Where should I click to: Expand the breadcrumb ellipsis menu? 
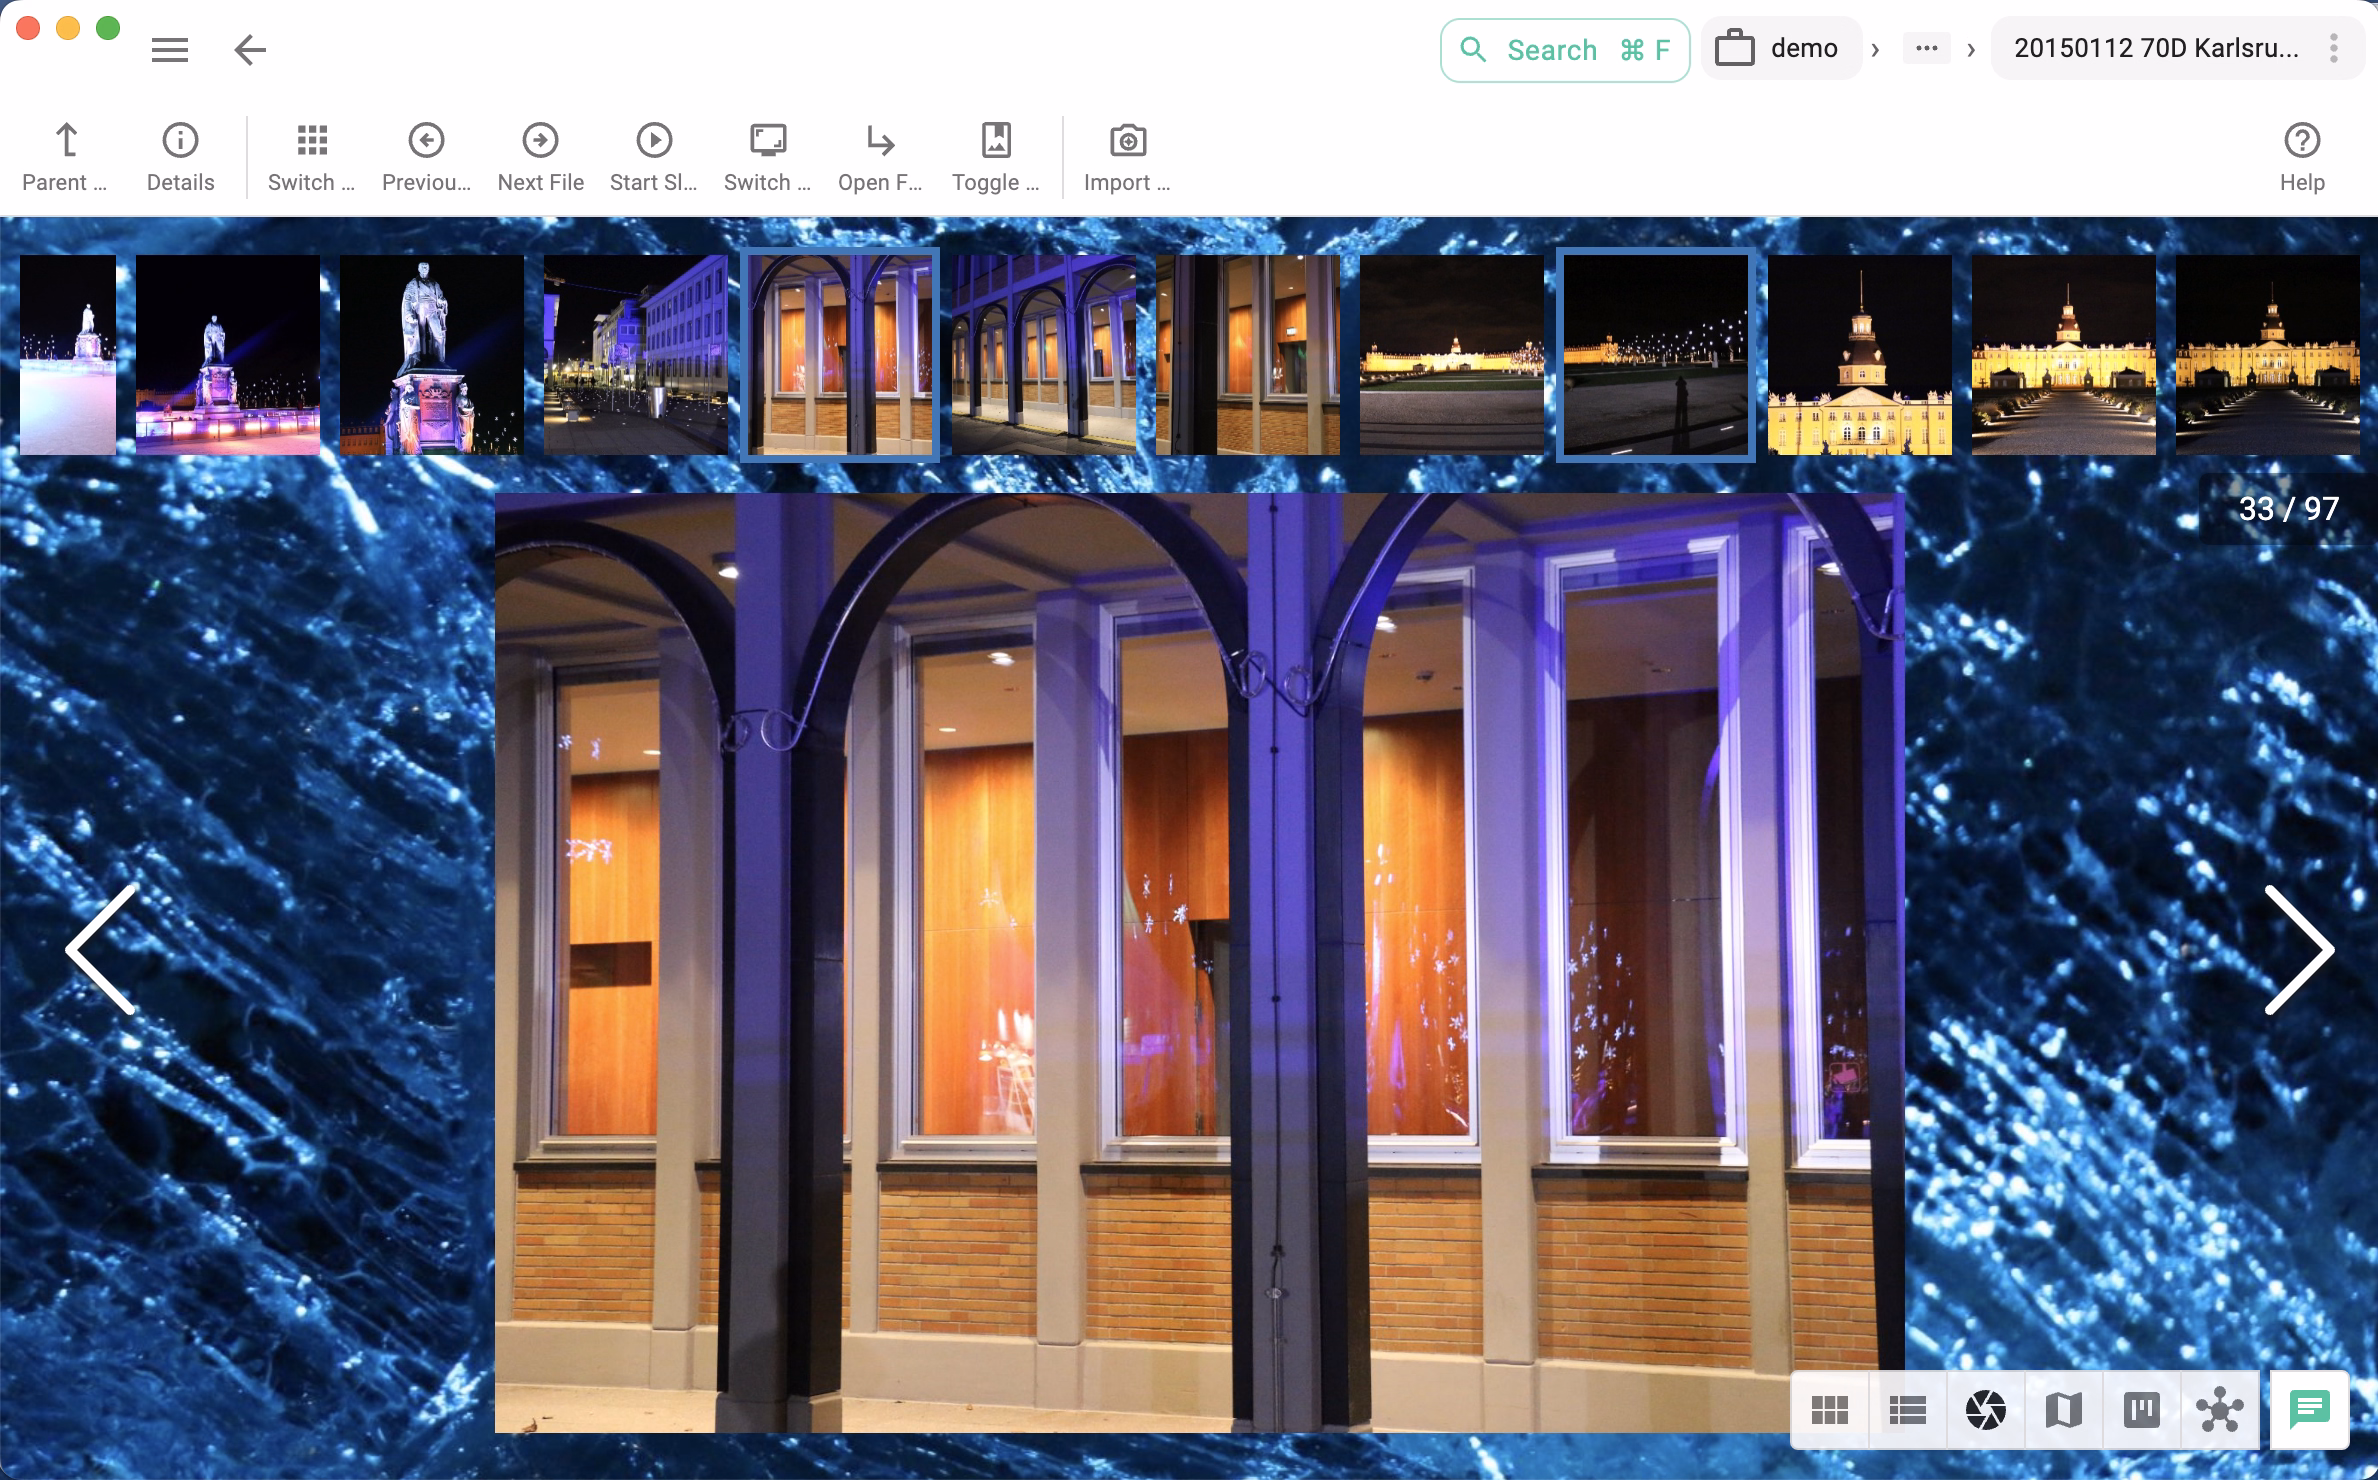pos(1925,47)
